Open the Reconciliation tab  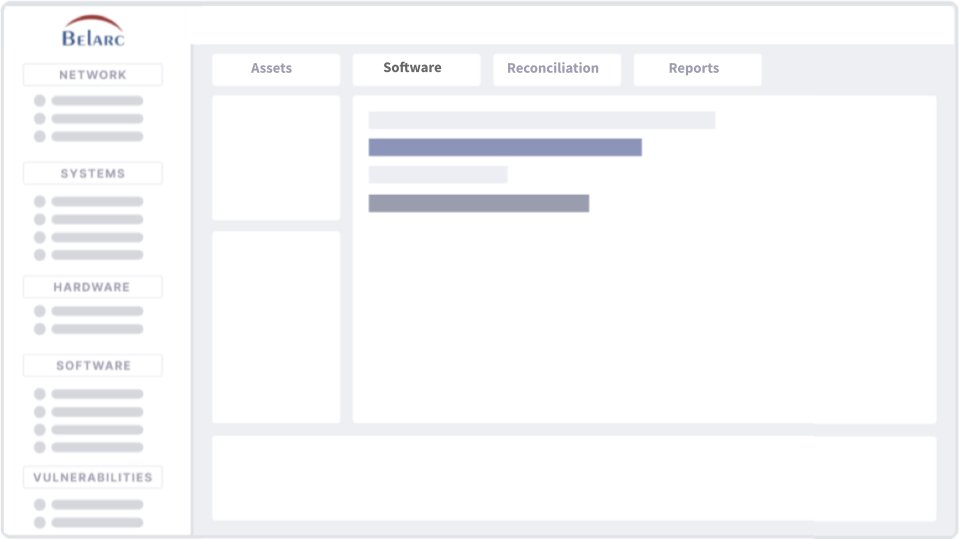coord(553,69)
